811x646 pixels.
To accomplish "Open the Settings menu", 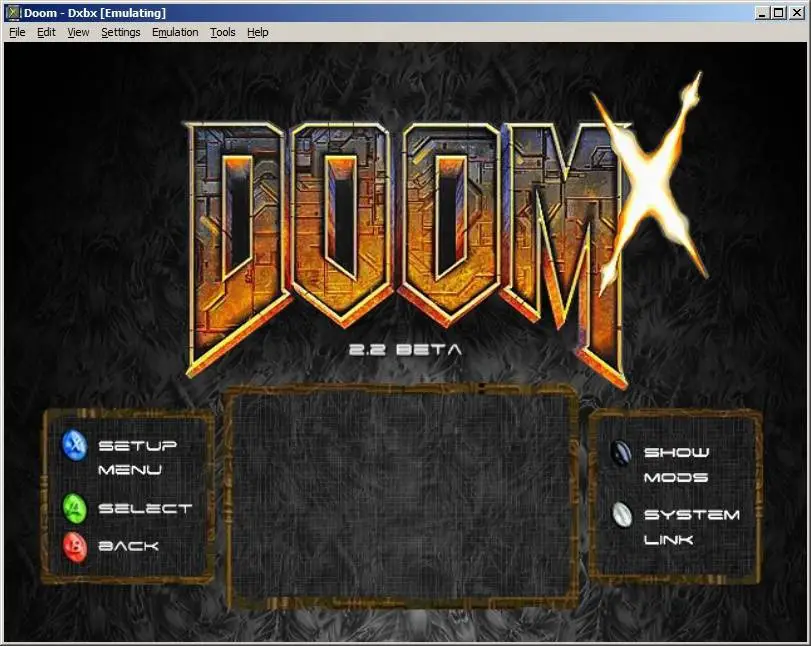I will pyautogui.click(x=121, y=32).
